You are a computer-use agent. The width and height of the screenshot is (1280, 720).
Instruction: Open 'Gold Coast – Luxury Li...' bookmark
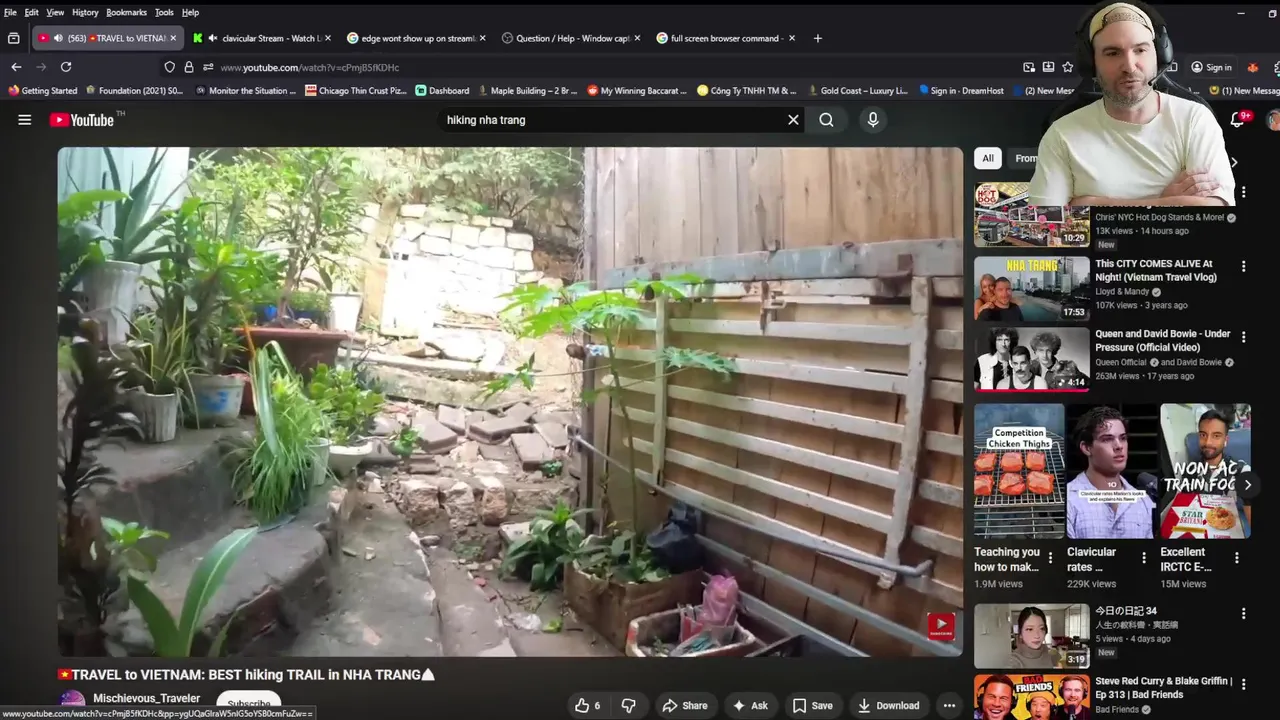point(857,90)
